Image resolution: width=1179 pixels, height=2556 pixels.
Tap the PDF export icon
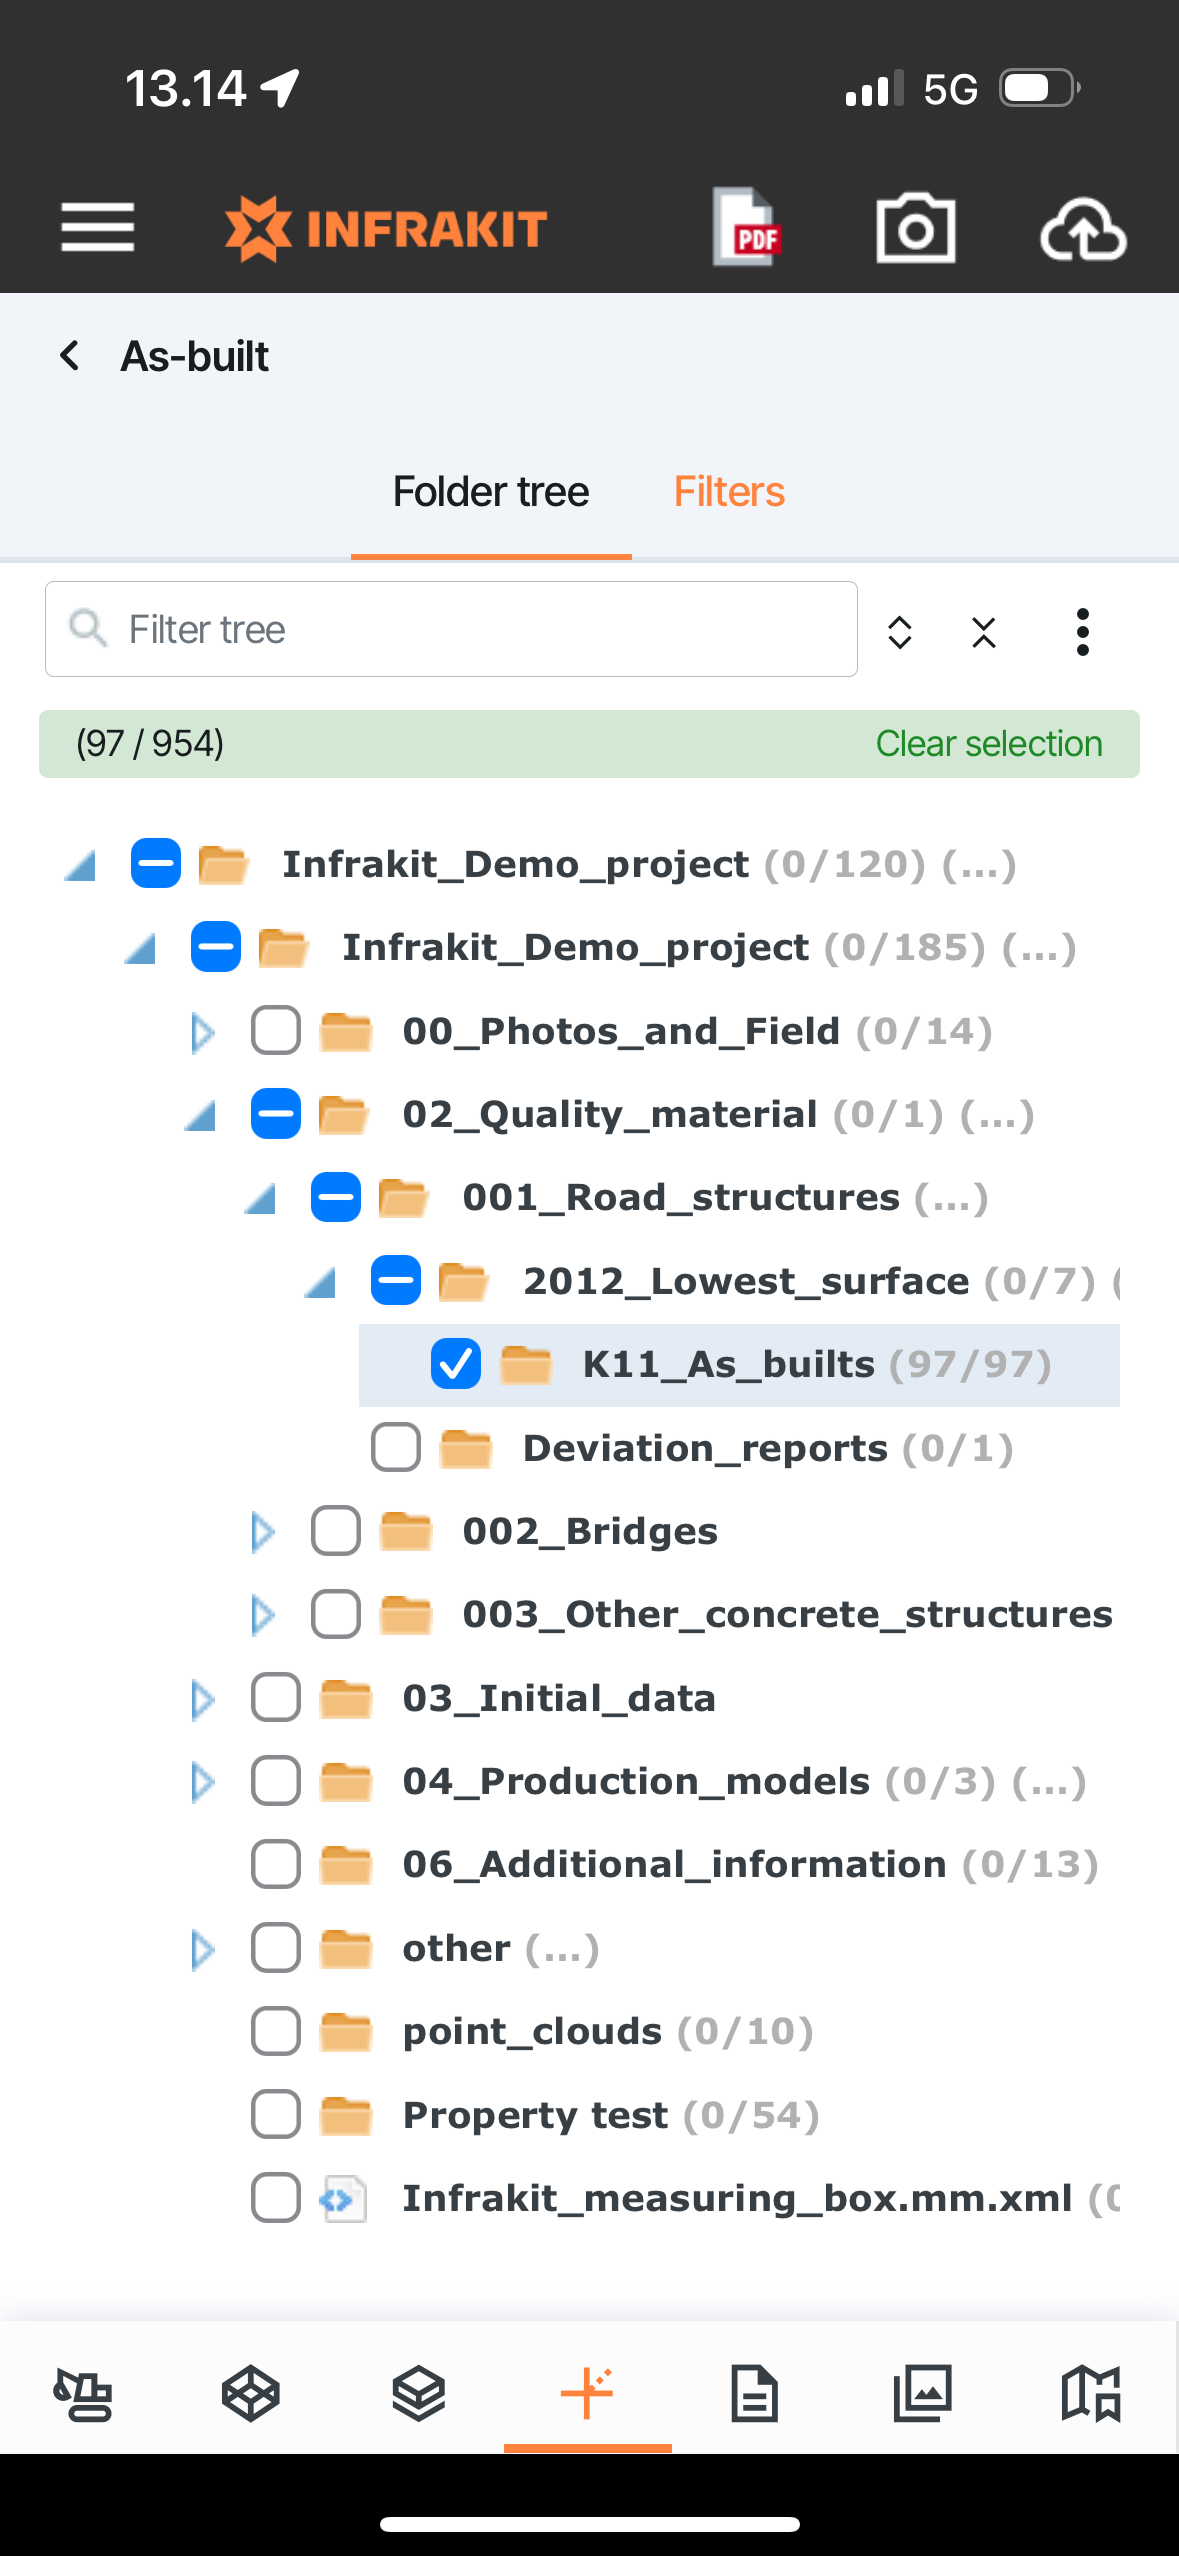[x=747, y=228]
